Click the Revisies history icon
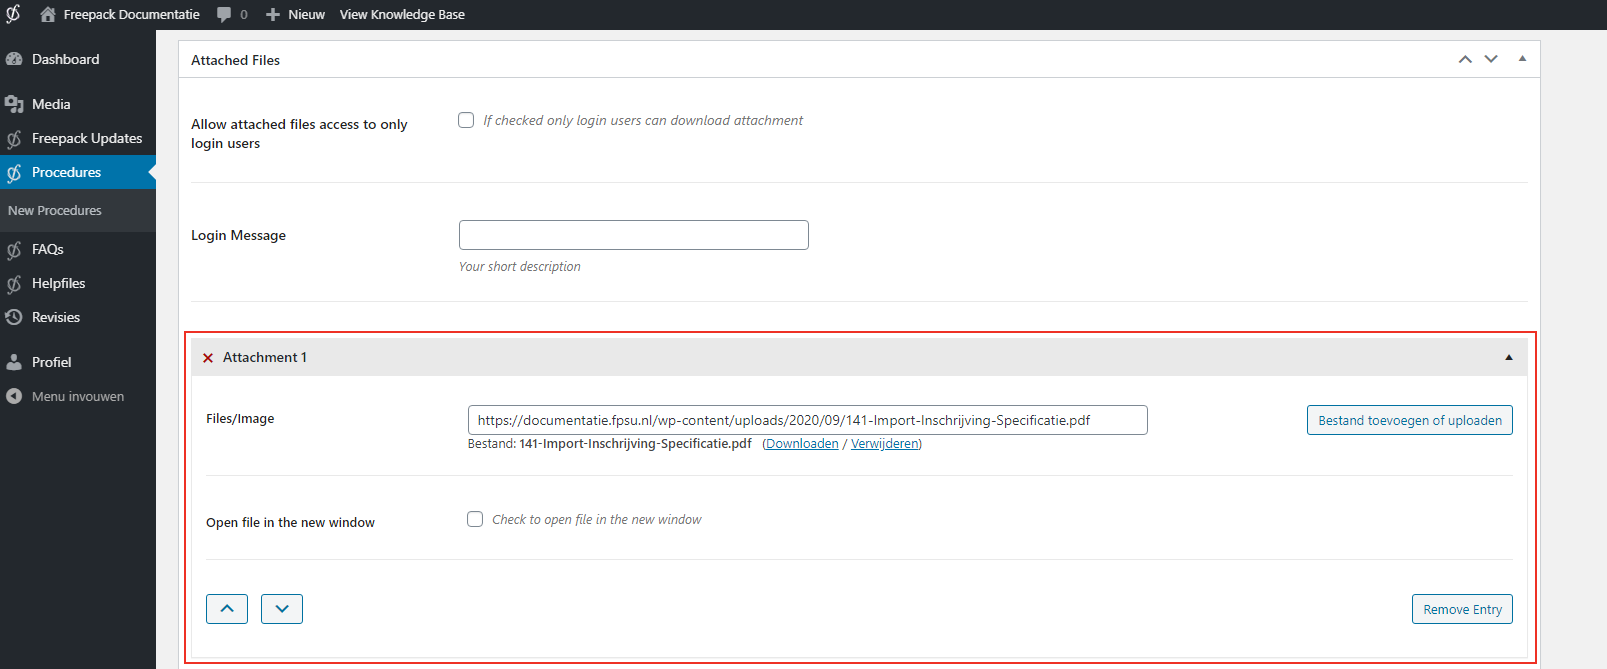The image size is (1607, 669). [14, 317]
